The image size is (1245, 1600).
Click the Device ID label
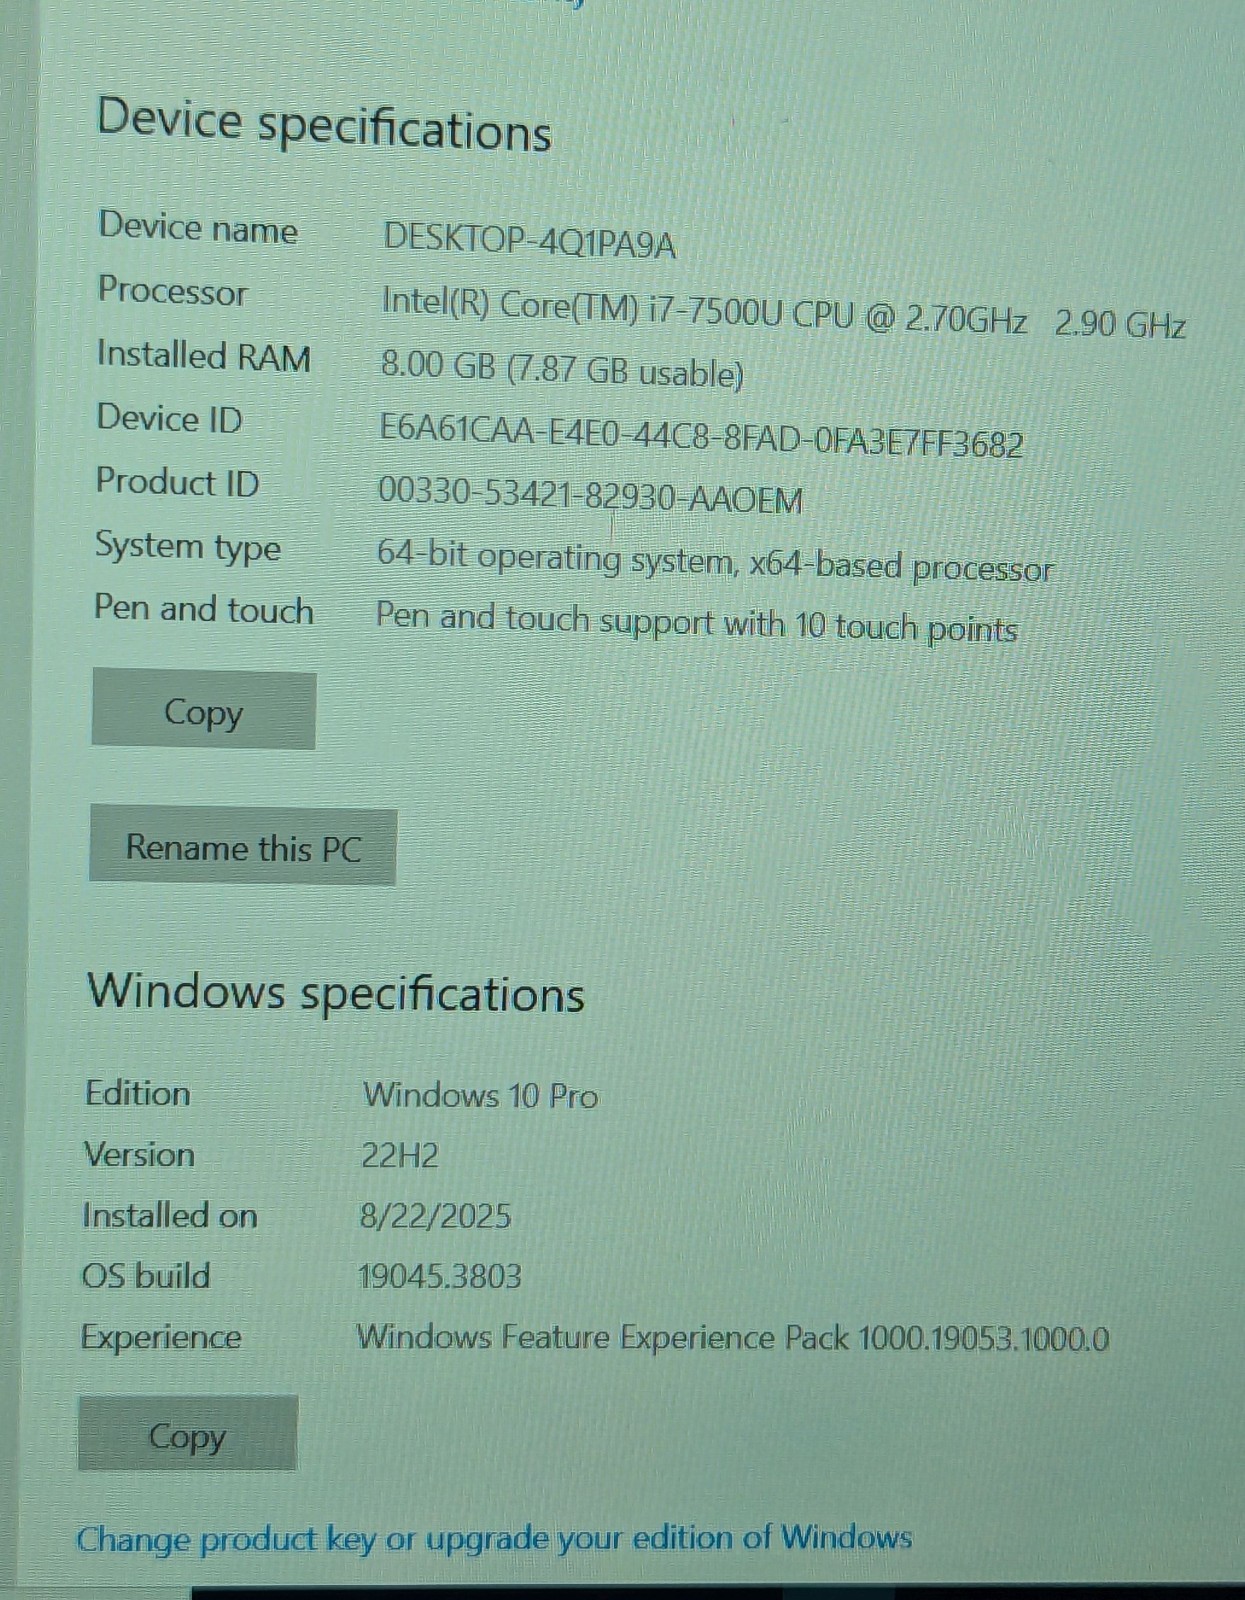pyautogui.click(x=169, y=418)
